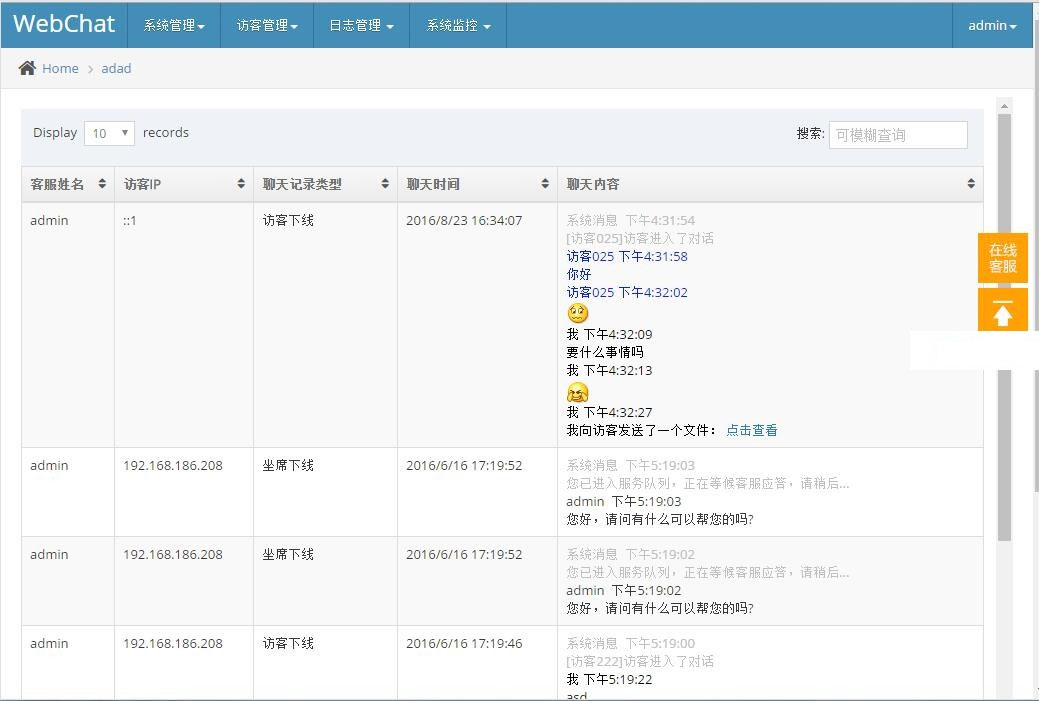Click the Home breadcrumb link

(60, 68)
